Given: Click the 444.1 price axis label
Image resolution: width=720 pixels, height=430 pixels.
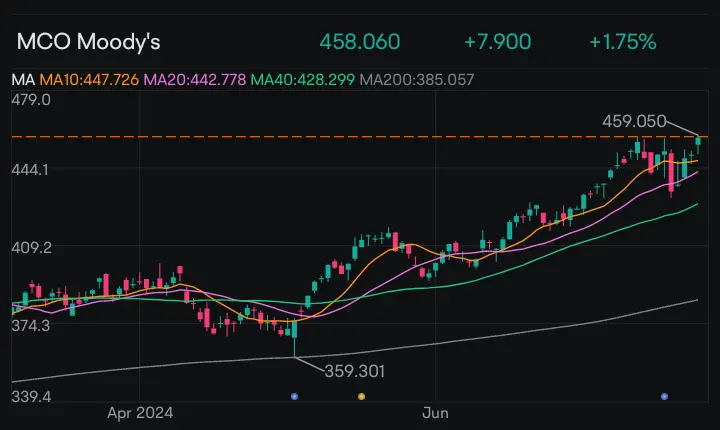Looking at the screenshot, I should point(30,170).
